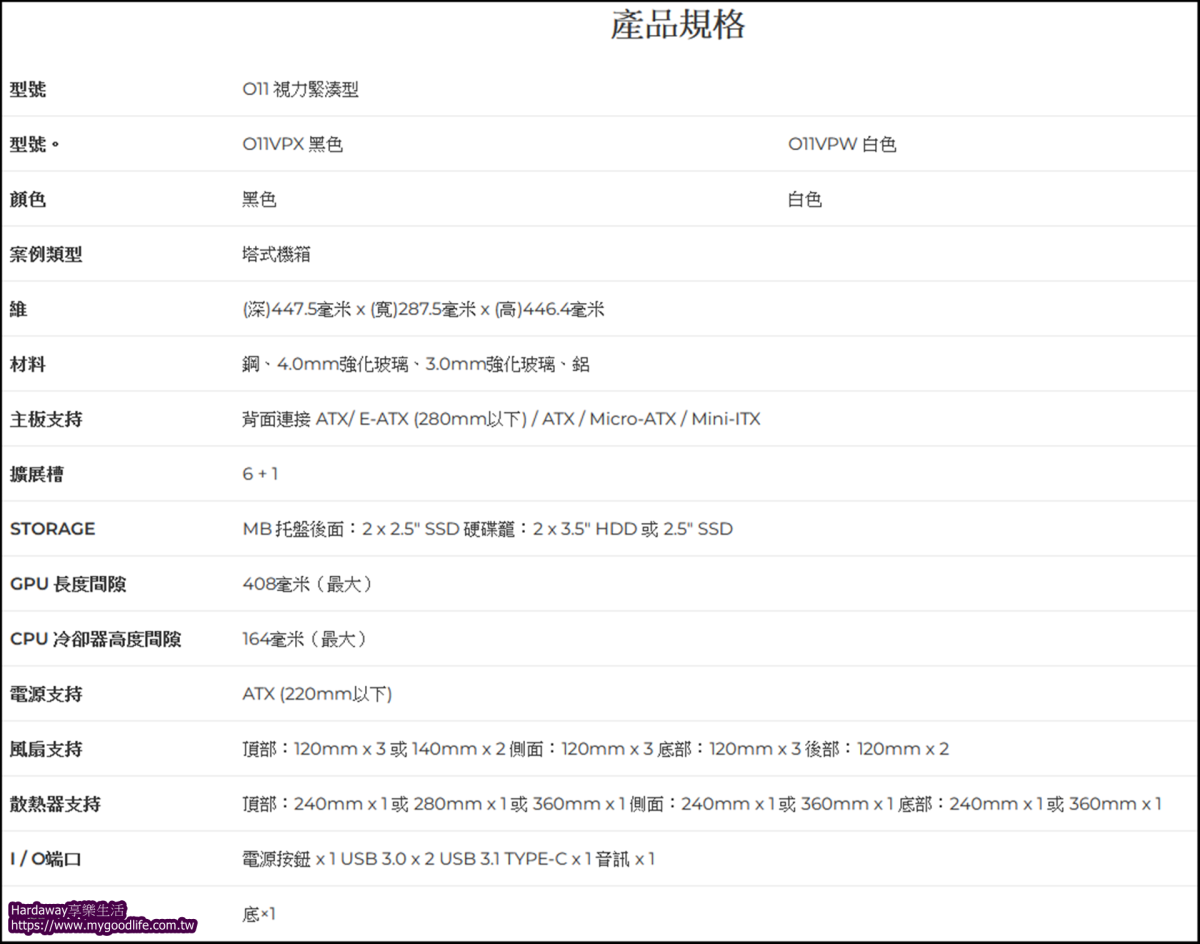Select the first 型號 row label

coord(28,90)
